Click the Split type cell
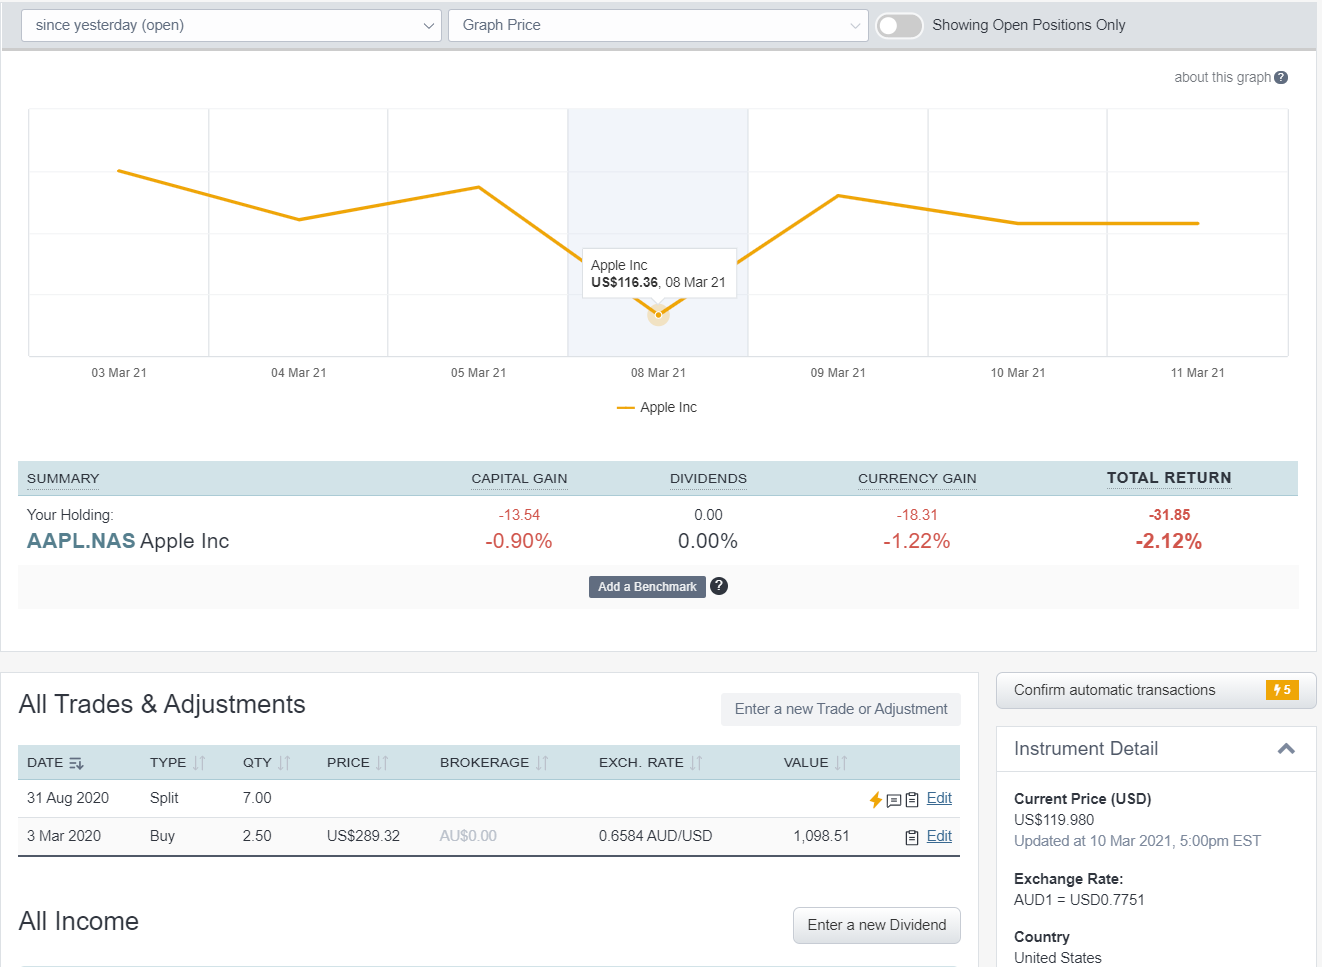This screenshot has height=967, width=1322. pos(164,798)
